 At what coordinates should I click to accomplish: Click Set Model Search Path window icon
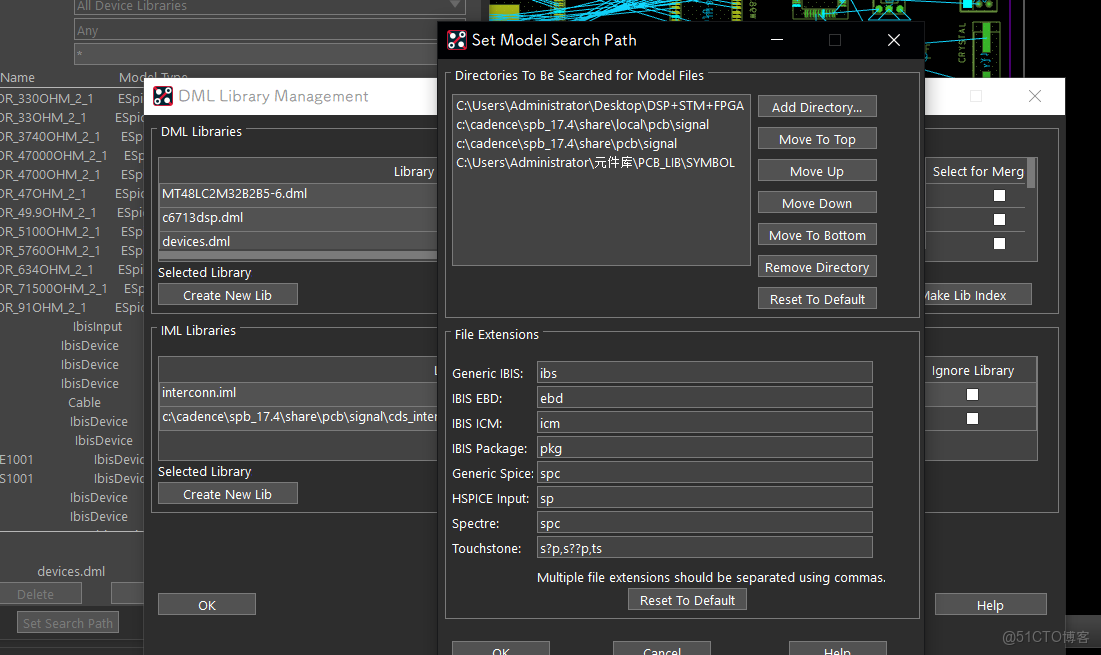pos(456,40)
